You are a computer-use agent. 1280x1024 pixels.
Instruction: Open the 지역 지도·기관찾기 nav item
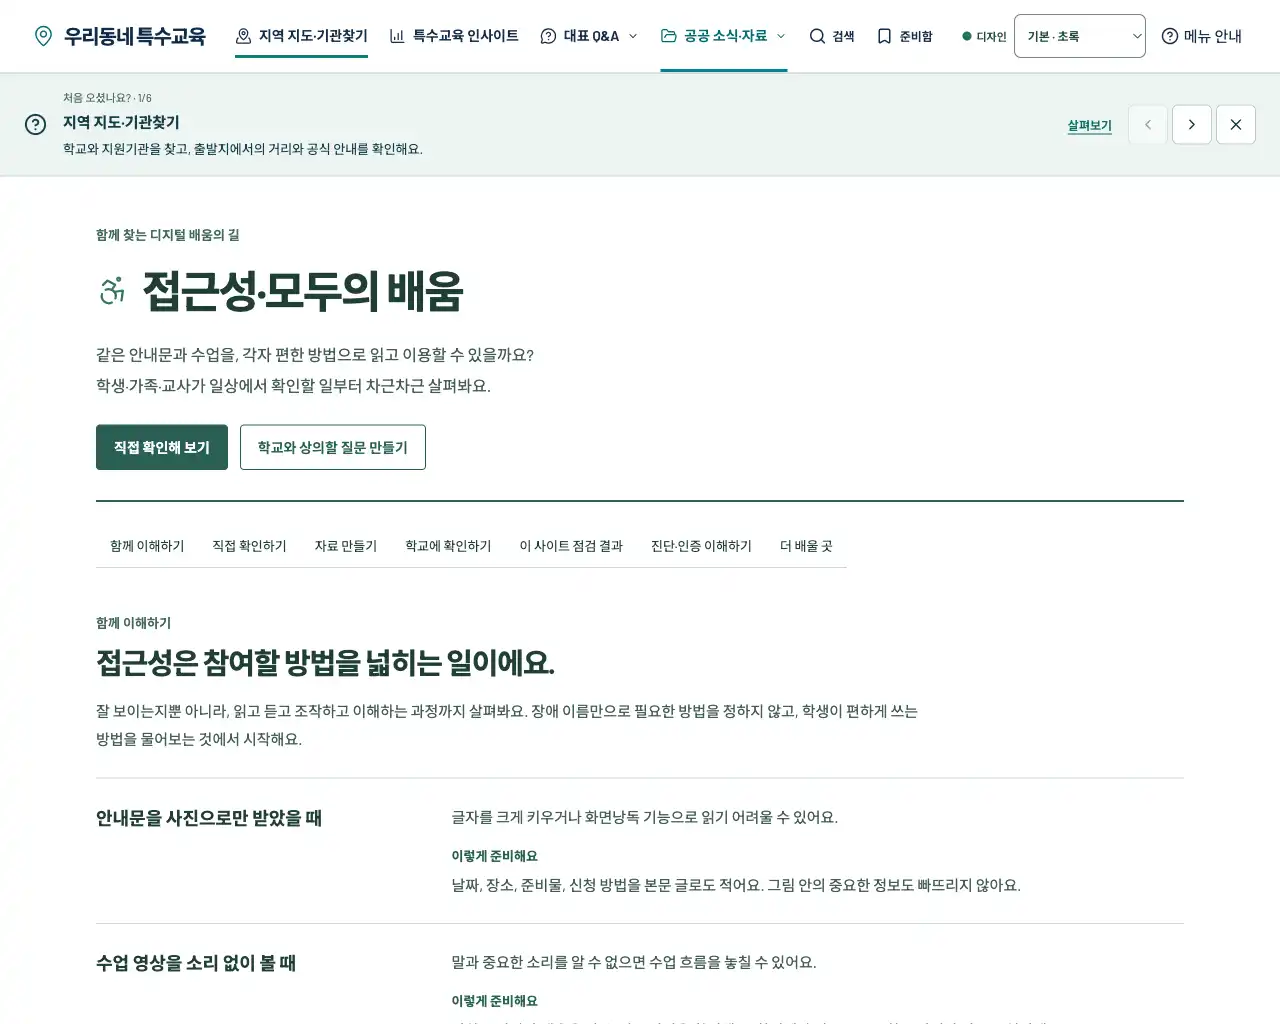(x=301, y=36)
